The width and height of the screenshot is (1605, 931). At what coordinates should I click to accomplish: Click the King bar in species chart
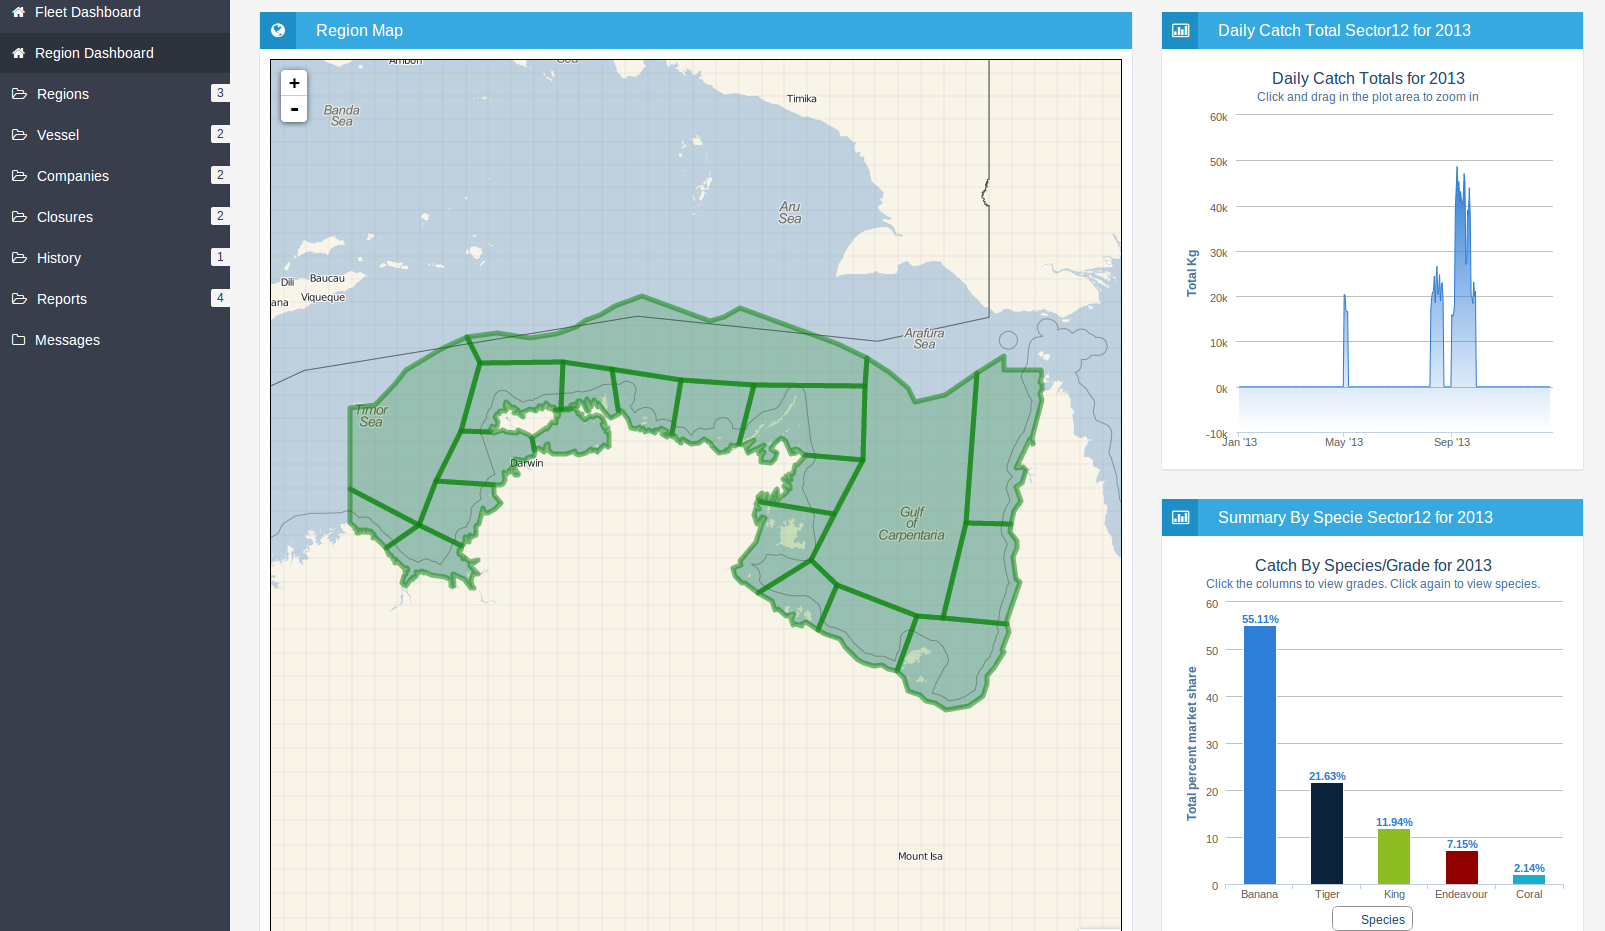click(1394, 857)
